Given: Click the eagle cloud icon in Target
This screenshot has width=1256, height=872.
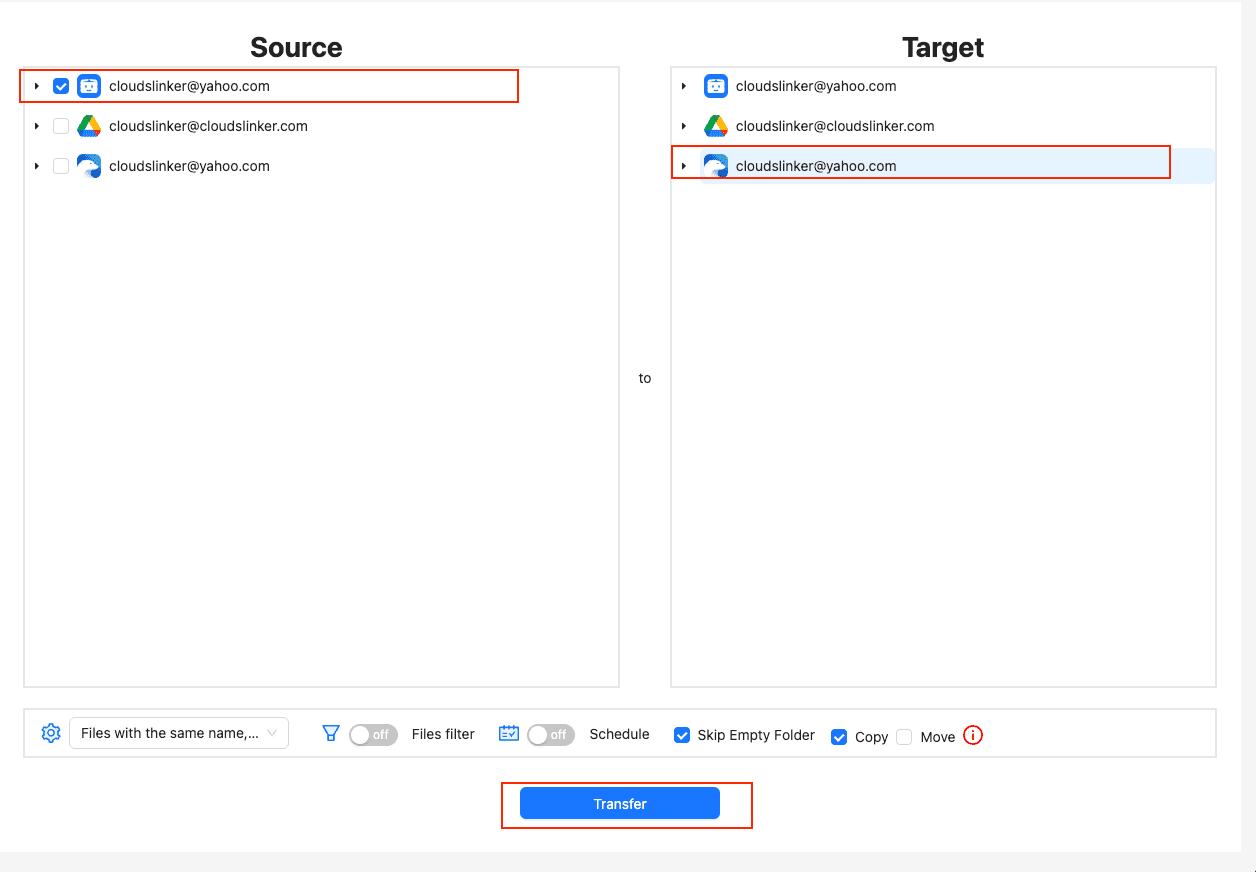Looking at the screenshot, I should [715, 166].
